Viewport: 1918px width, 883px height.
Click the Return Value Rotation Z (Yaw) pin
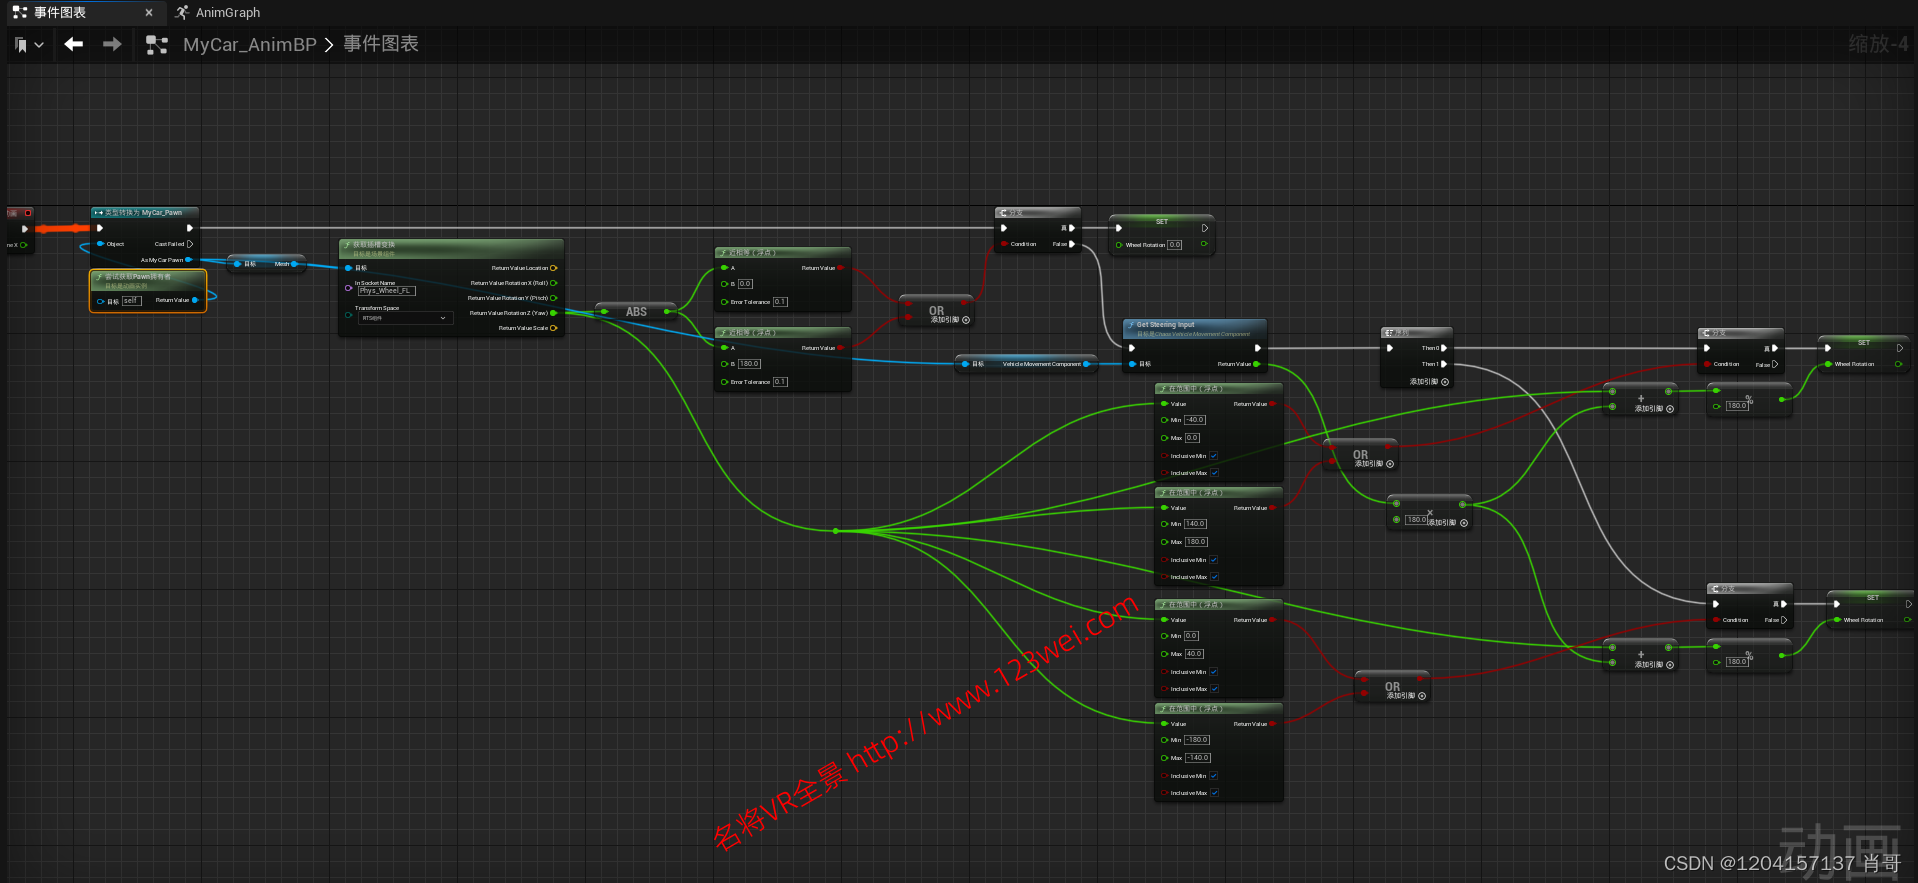tap(553, 313)
